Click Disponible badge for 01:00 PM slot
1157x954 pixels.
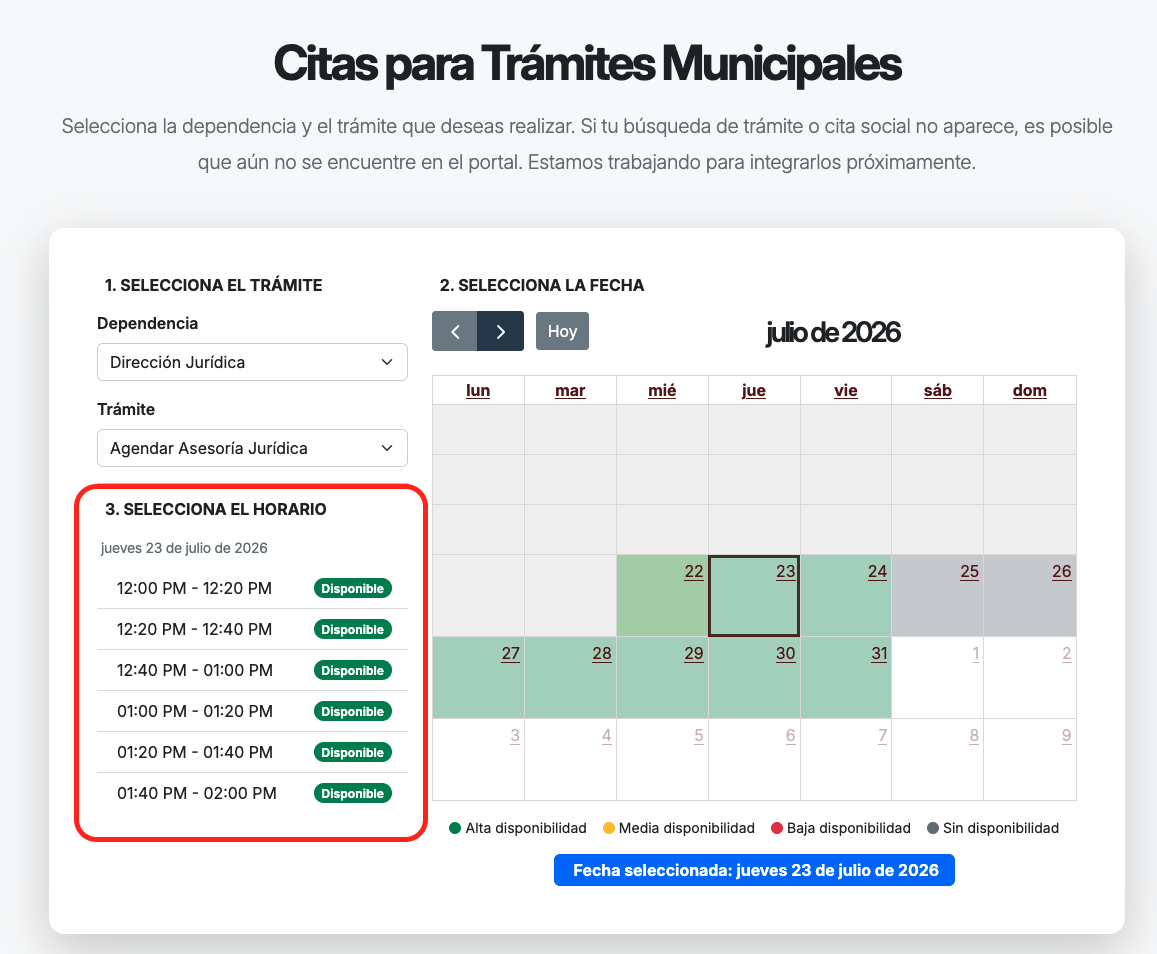click(x=353, y=711)
